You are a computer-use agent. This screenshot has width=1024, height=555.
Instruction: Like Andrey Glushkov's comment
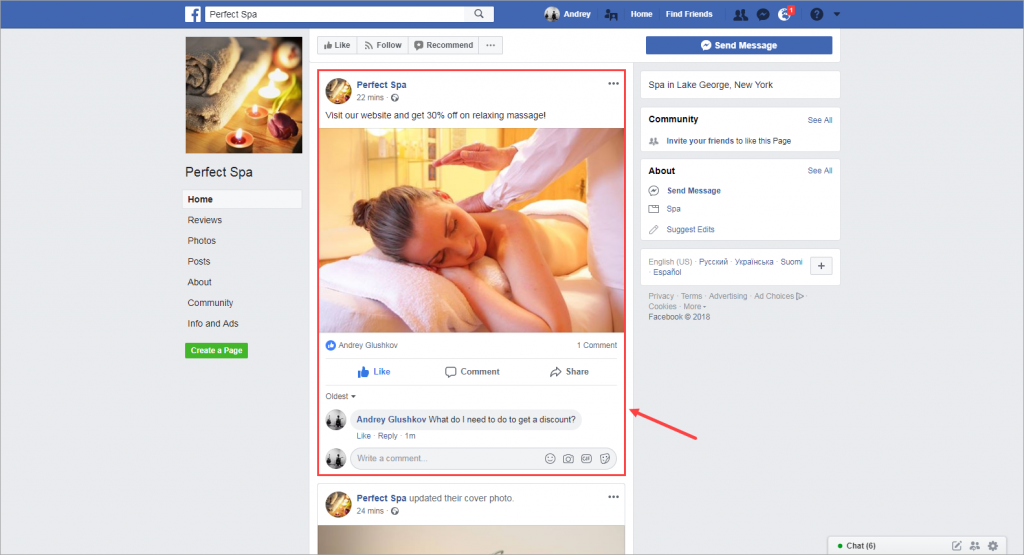[x=364, y=436]
